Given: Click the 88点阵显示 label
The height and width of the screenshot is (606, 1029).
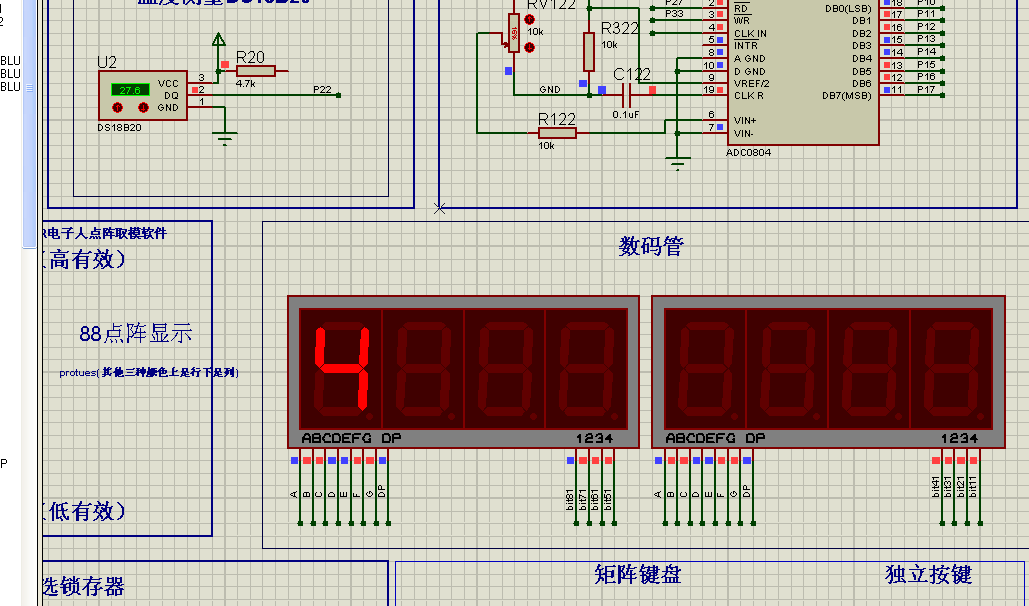Looking at the screenshot, I should coord(136,334).
